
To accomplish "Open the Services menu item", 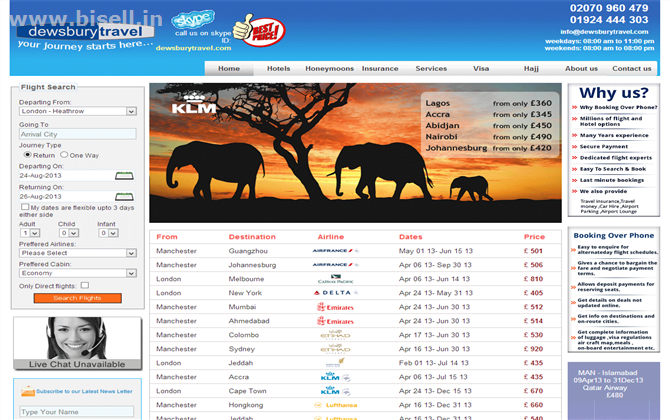I will coord(431,68).
